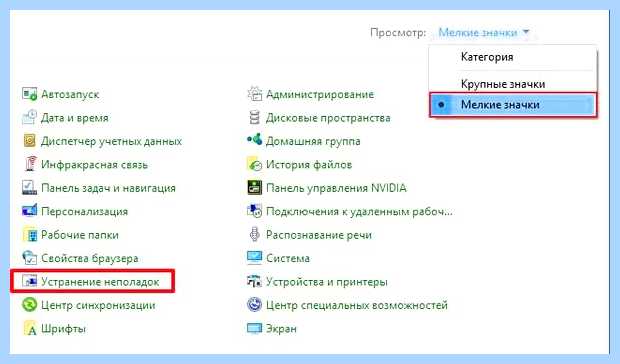The height and width of the screenshot is (364, 620).
Task: Click the Экран text
Action: pyautogui.click(x=281, y=329)
